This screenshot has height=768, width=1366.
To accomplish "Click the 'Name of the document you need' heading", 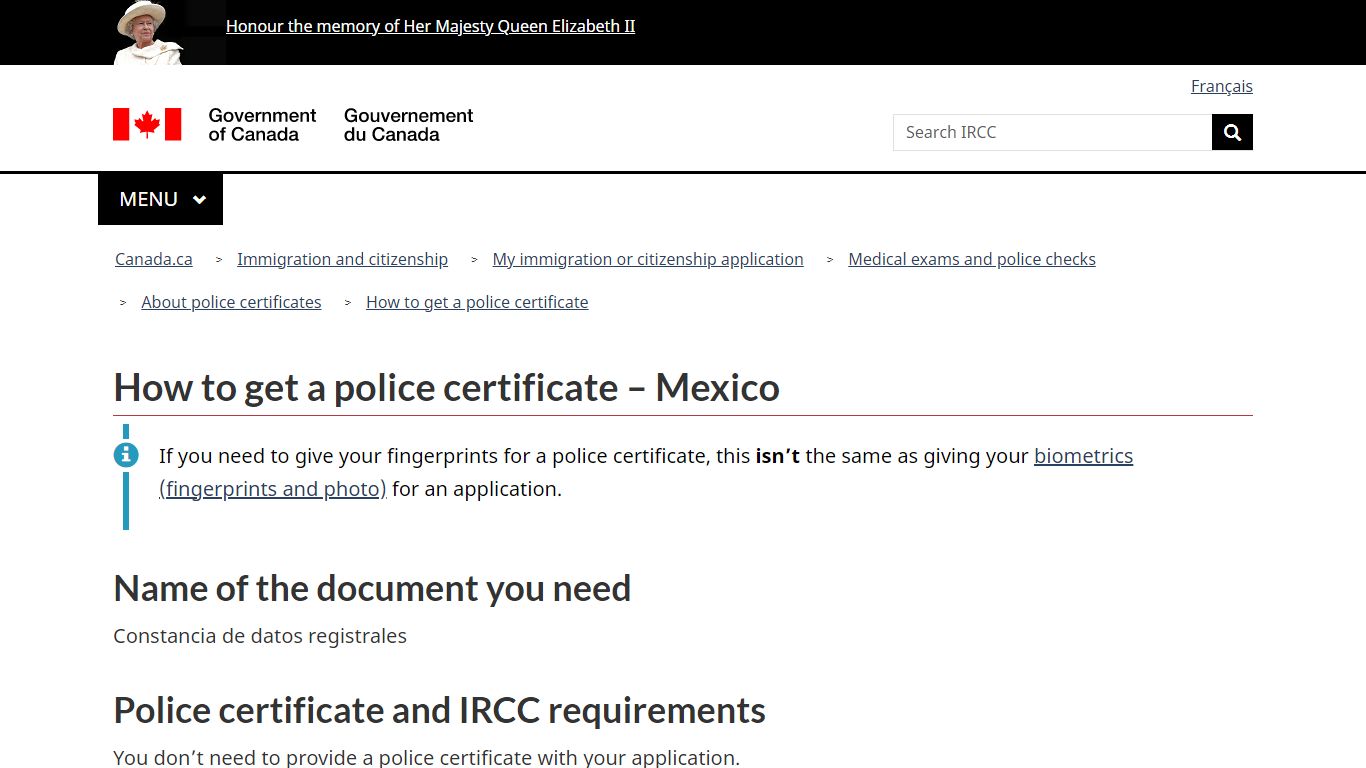I will coord(372,588).
